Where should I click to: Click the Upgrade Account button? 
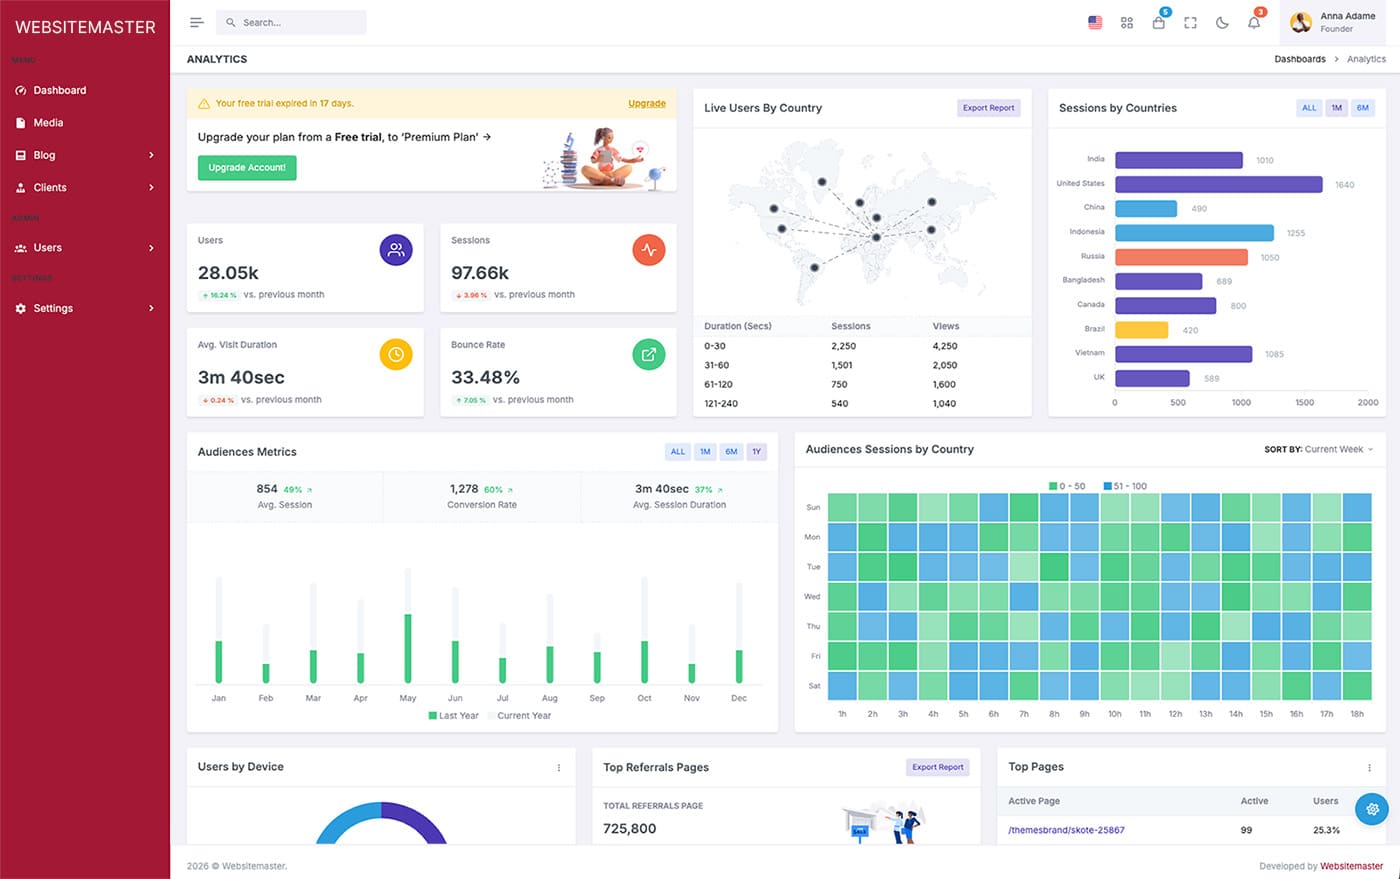(246, 167)
